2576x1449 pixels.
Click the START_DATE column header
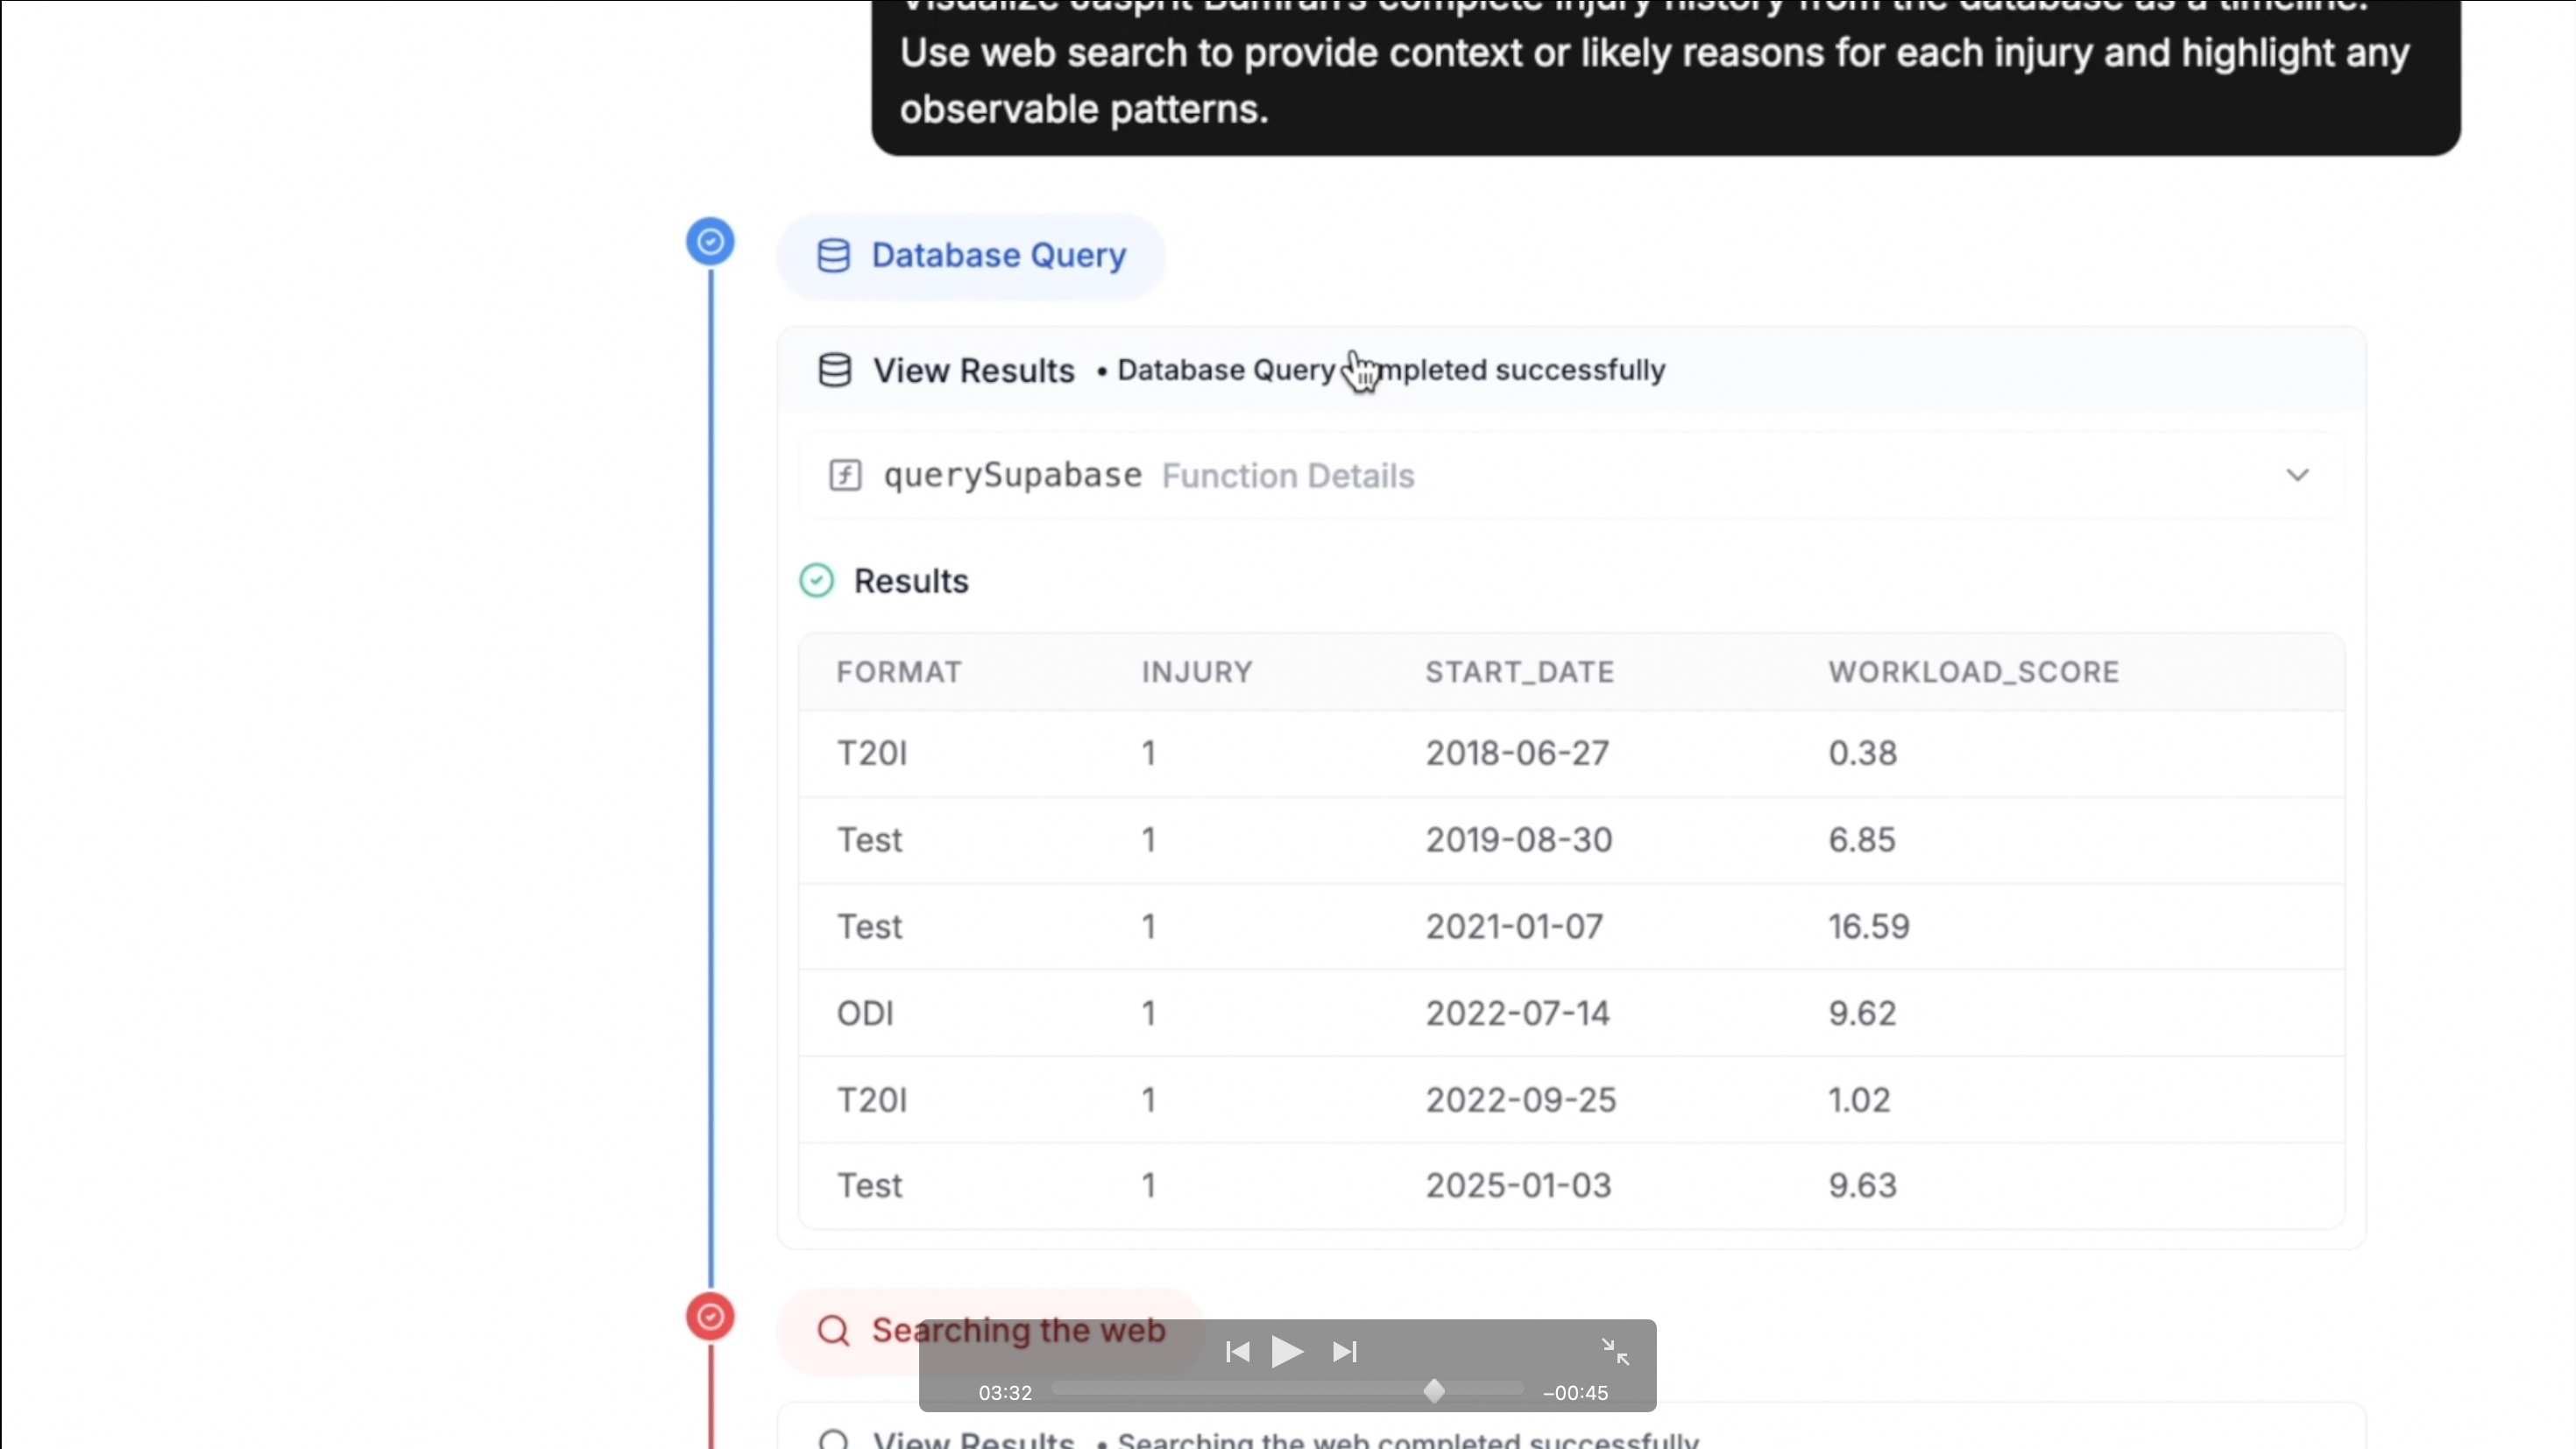pos(1519,672)
